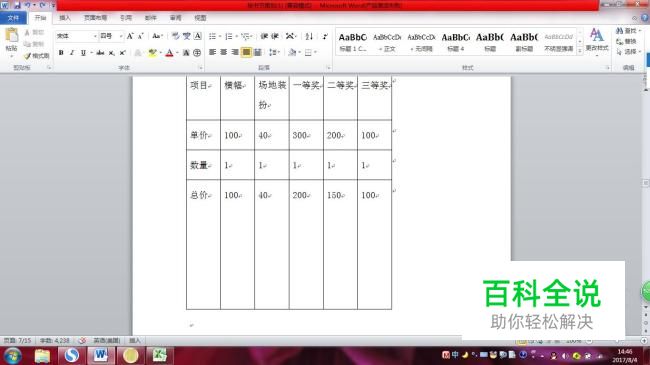Switch to the View (视图) tab
Viewport: 650px width, 365px height.
pos(200,18)
